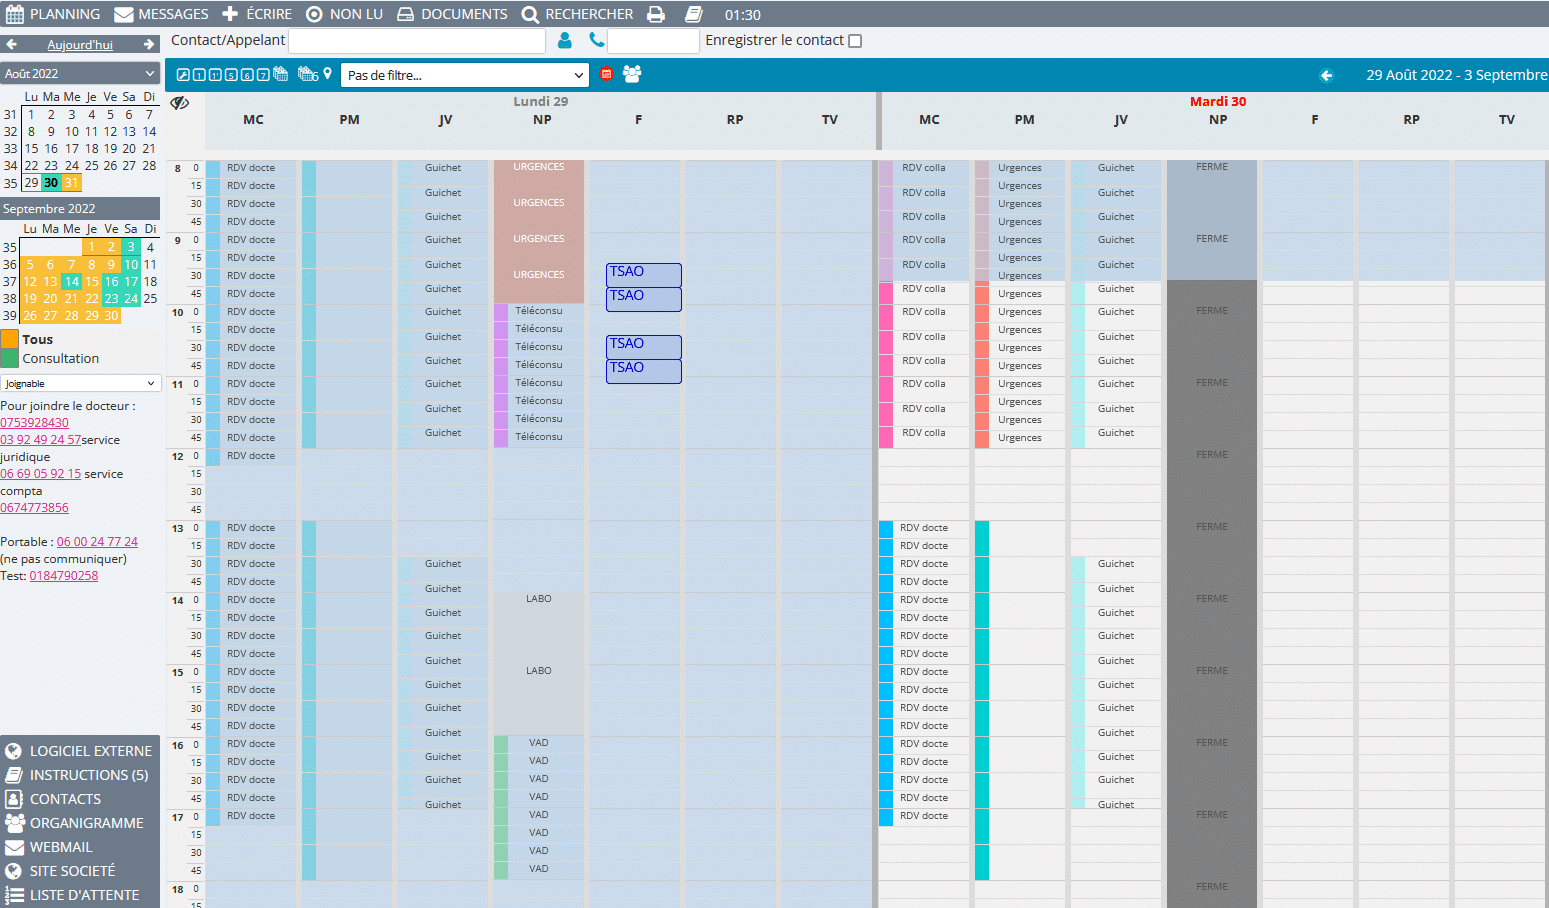1549x908 pixels.
Task: Open the group of people icon
Action: pyautogui.click(x=632, y=74)
